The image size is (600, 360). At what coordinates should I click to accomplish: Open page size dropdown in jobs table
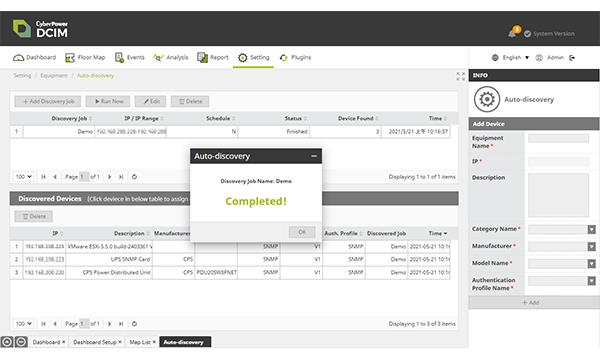tap(23, 177)
